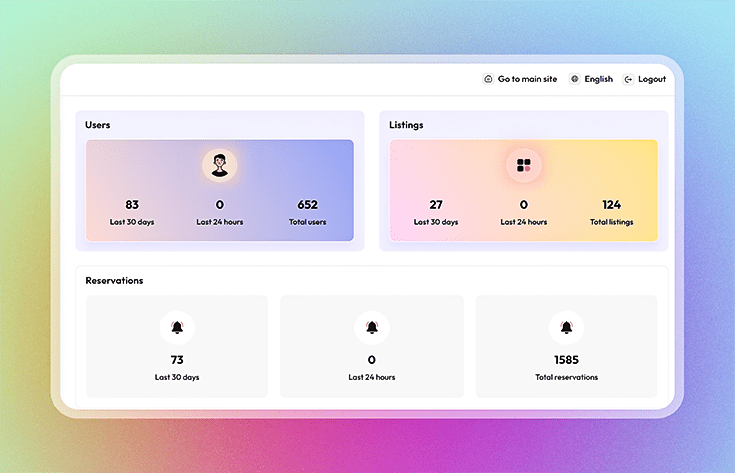Image resolution: width=735 pixels, height=473 pixels.
Task: Click the 0 value in Reservations section
Action: point(372,360)
